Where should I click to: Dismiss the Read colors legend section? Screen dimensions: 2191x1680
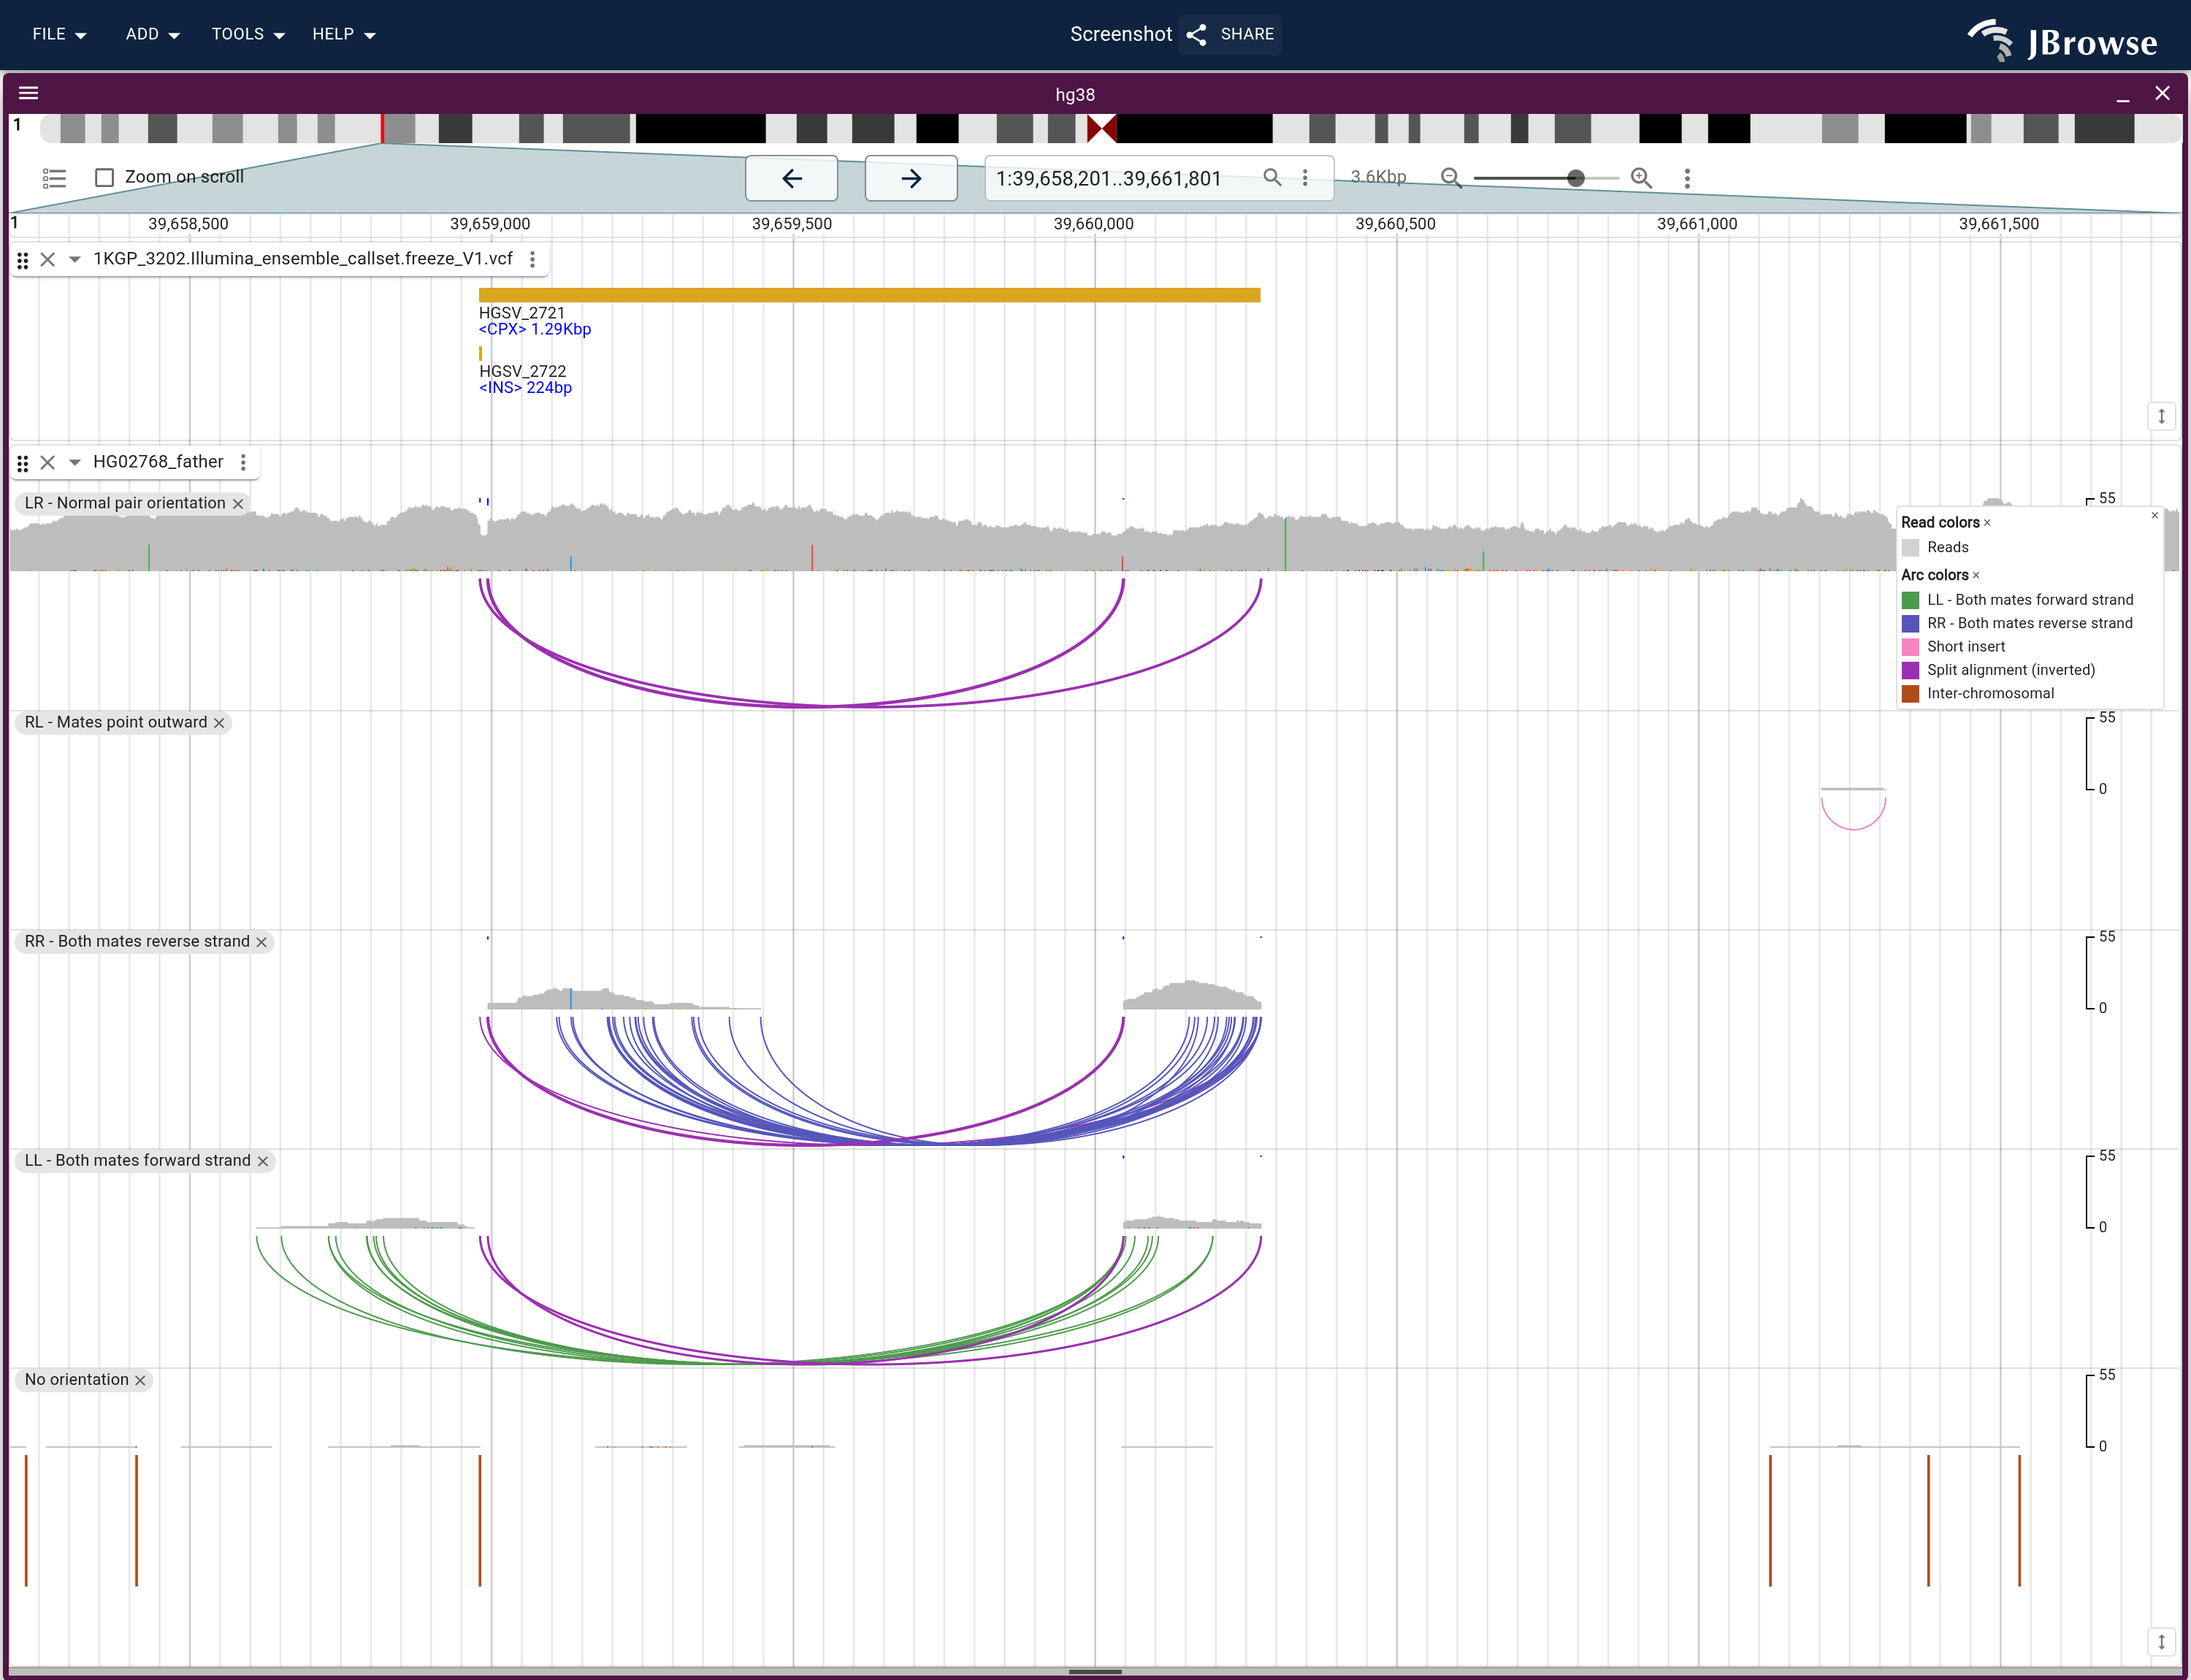[1987, 523]
